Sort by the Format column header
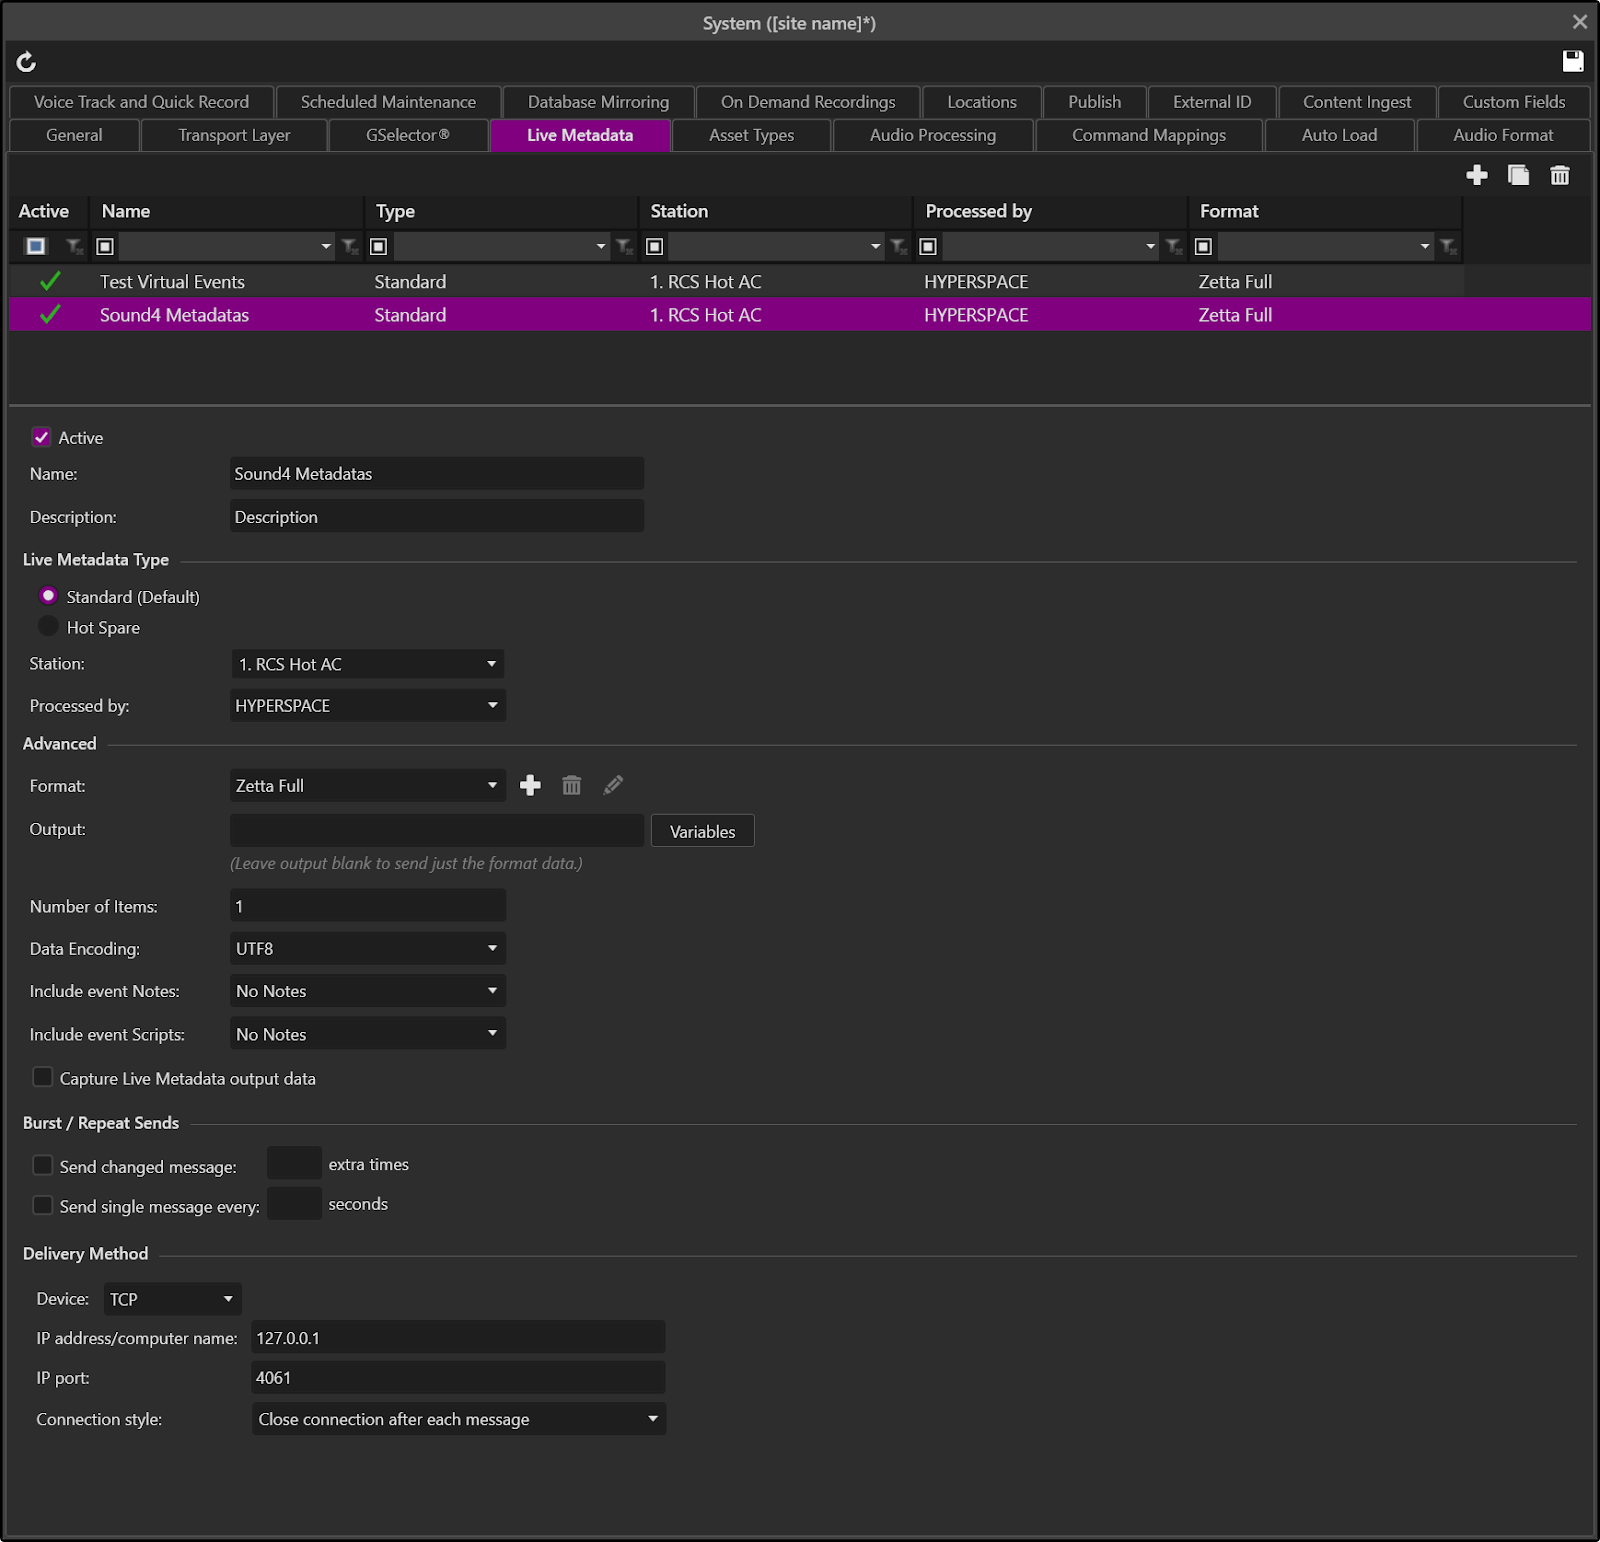Viewport: 1600px width, 1542px height. click(1324, 211)
